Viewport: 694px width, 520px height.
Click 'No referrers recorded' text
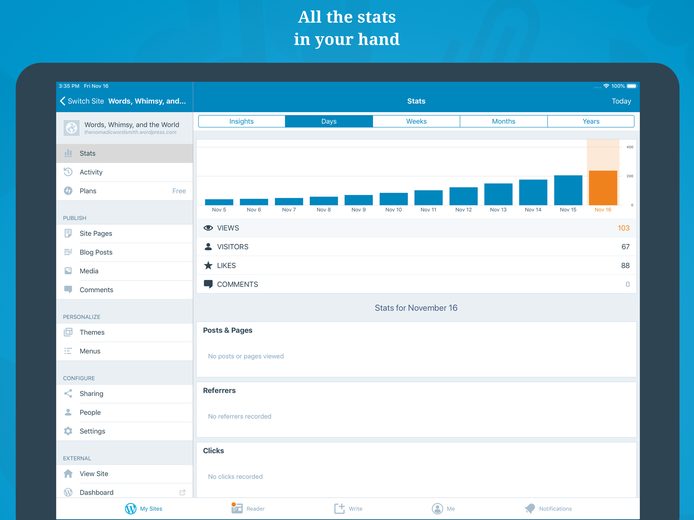click(239, 416)
